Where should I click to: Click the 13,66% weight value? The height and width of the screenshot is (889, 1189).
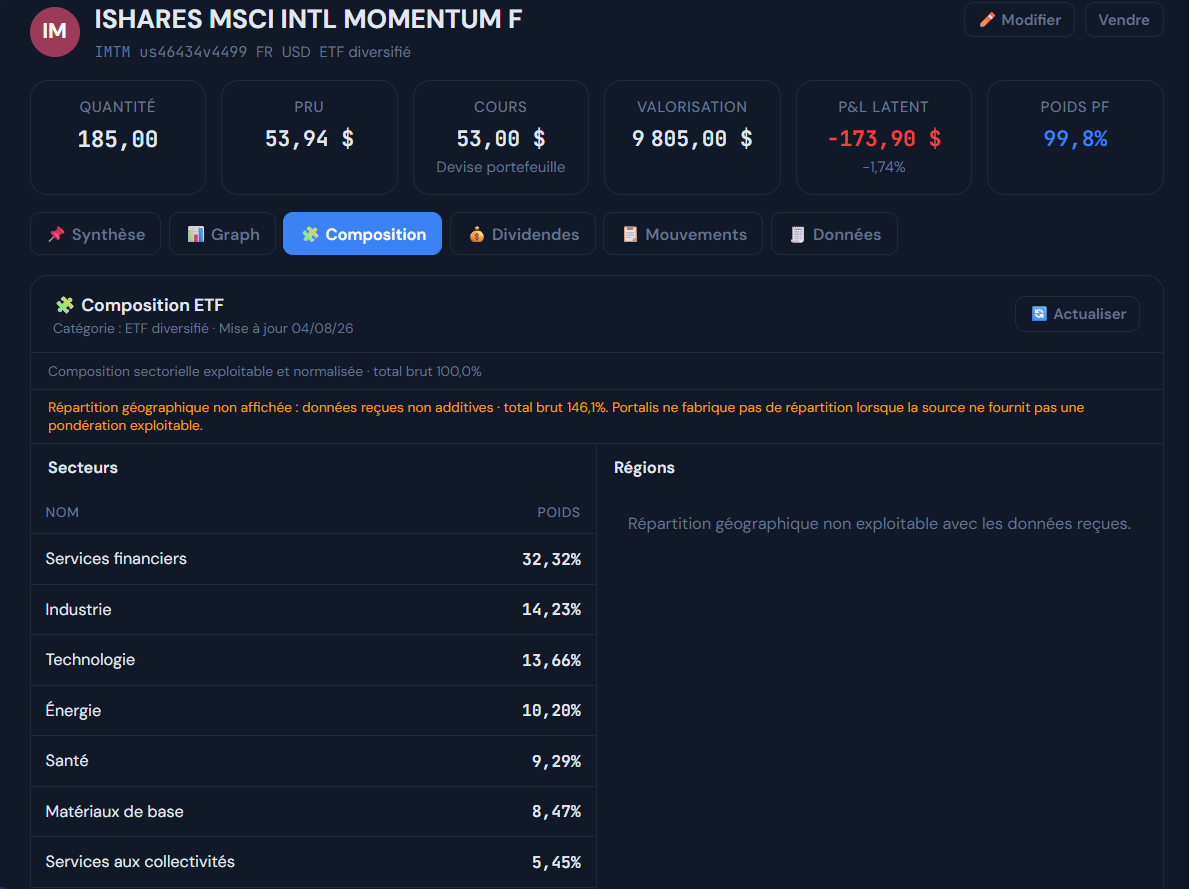click(551, 661)
